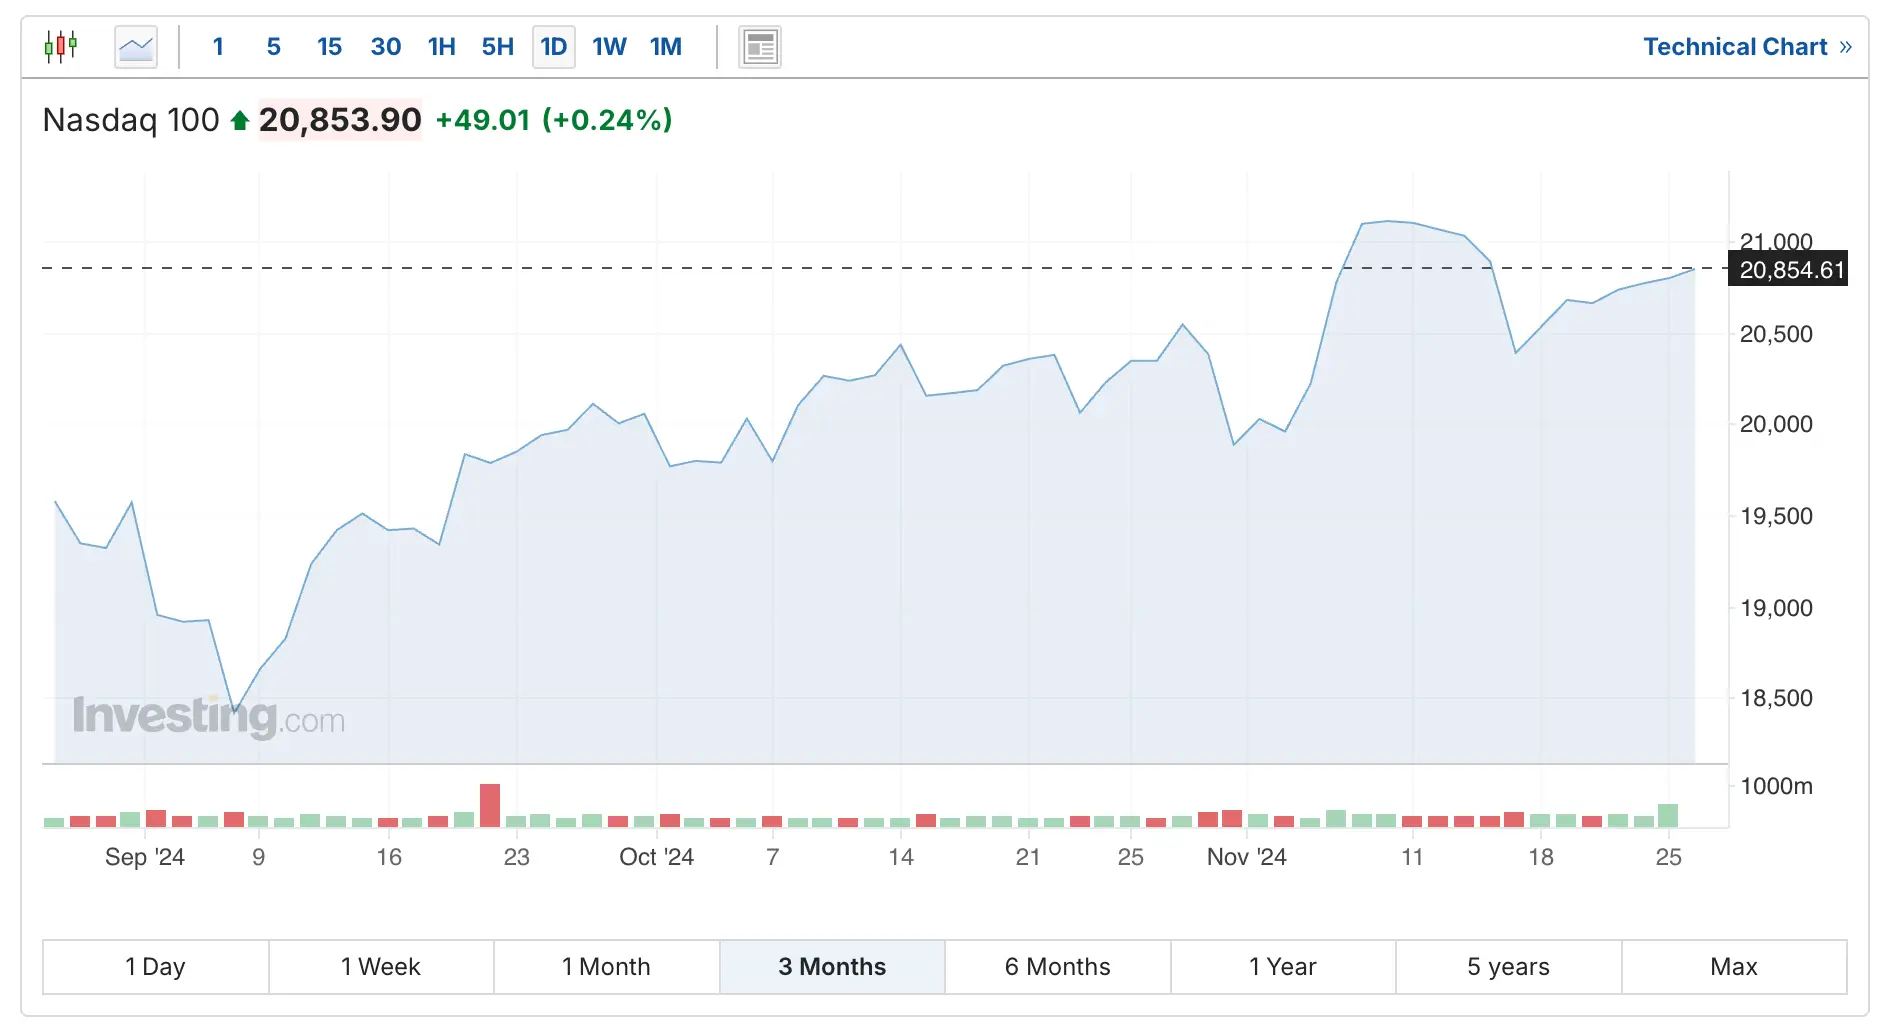Image resolution: width=1890 pixels, height=1034 pixels.
Task: Show the 1 Day range
Action: [x=156, y=967]
